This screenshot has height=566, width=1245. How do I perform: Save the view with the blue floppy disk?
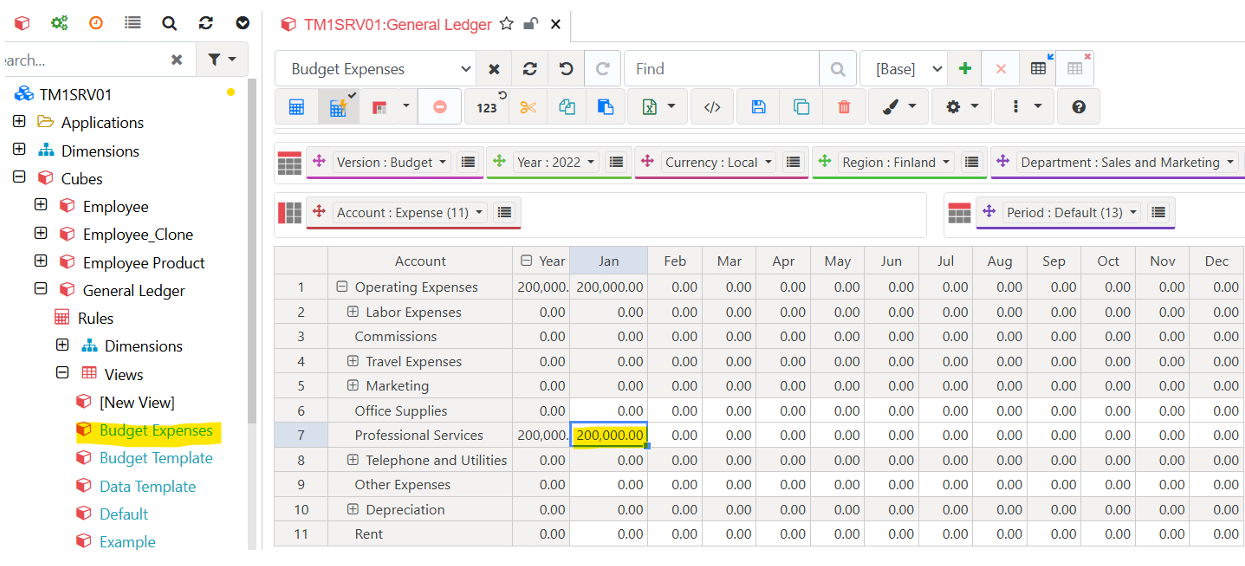(758, 107)
